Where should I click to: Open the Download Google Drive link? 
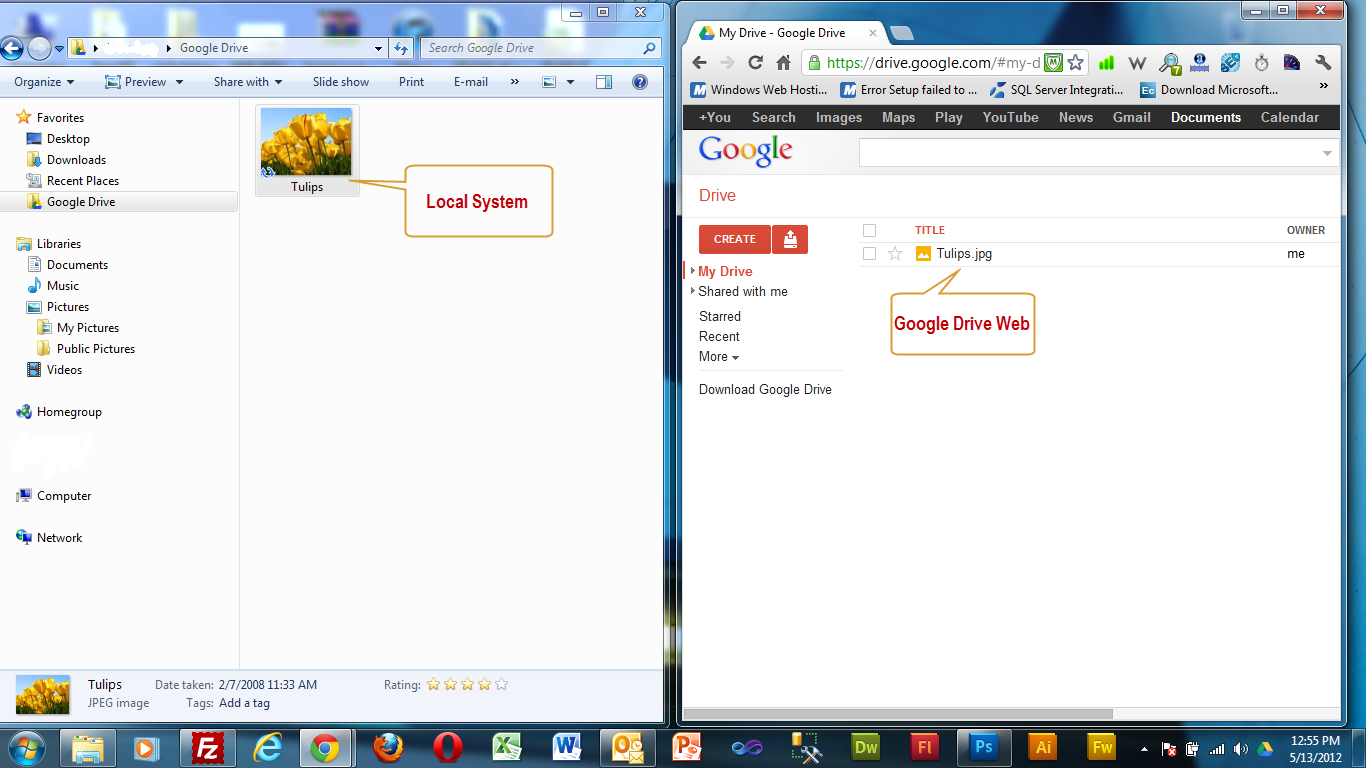pyautogui.click(x=765, y=390)
